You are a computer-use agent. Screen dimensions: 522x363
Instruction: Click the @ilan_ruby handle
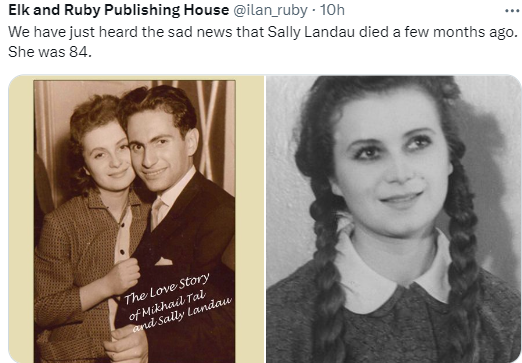(270, 10)
